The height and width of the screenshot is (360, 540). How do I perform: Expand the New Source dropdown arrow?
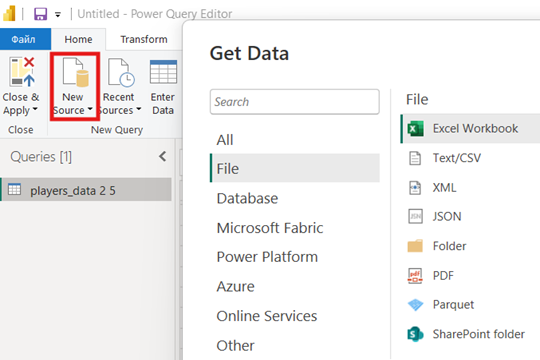coord(90,109)
